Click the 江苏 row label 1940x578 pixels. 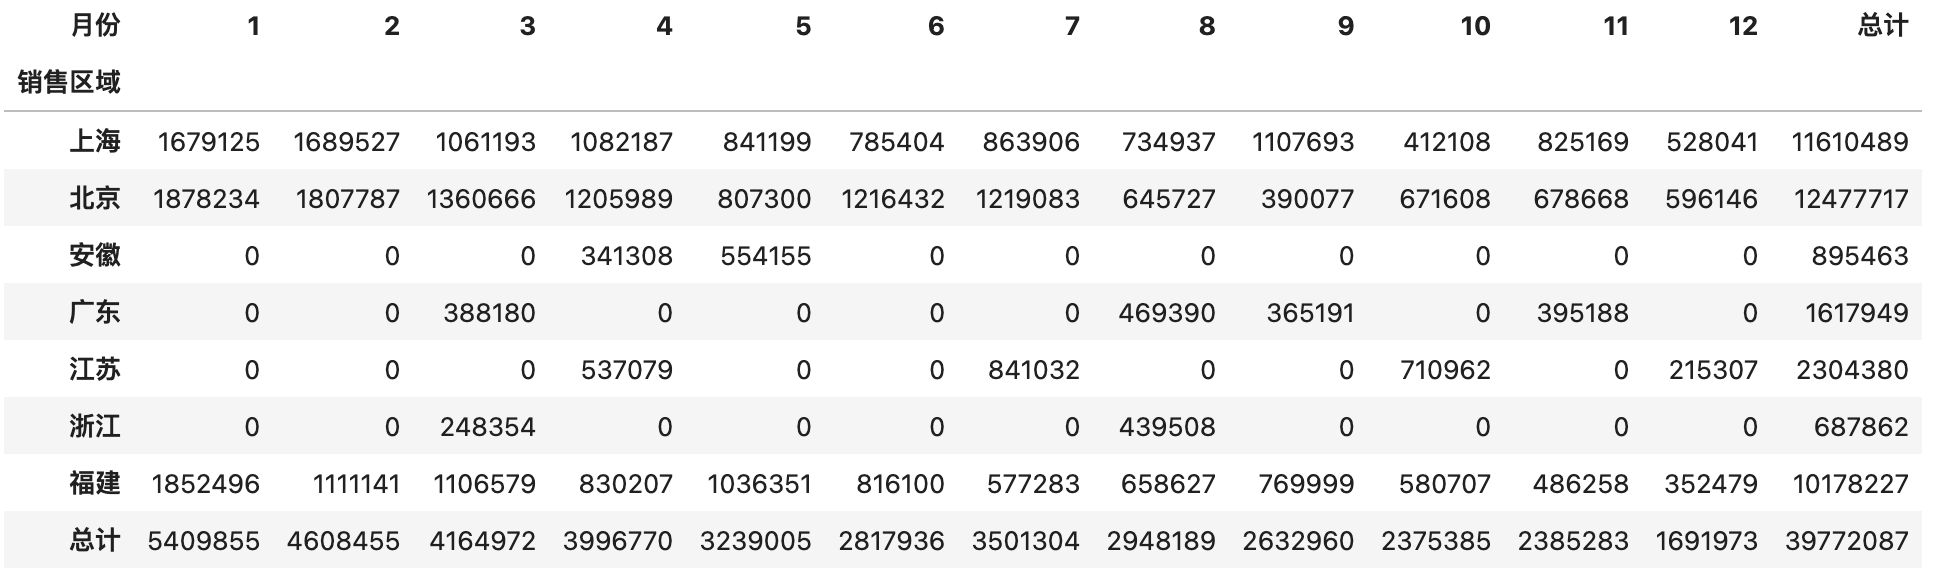pos(95,370)
